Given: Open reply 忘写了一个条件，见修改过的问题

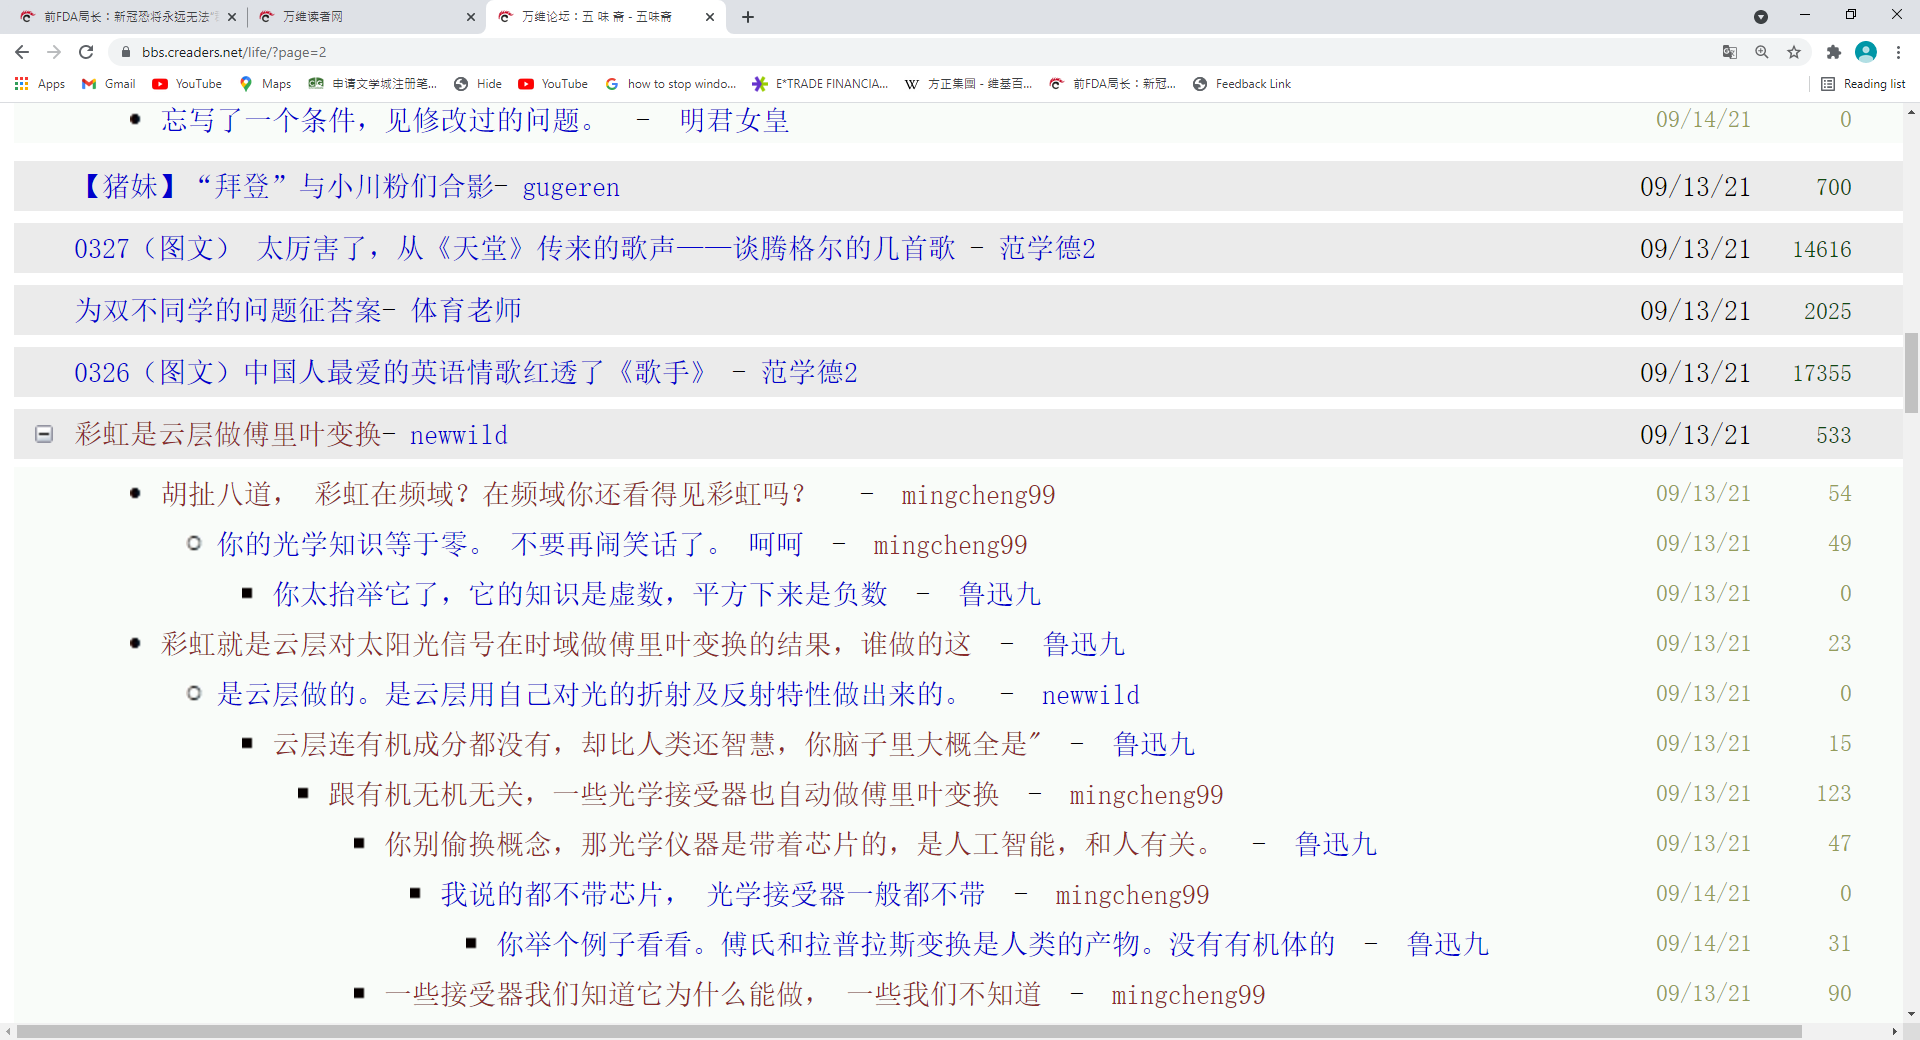Looking at the screenshot, I should (378, 121).
